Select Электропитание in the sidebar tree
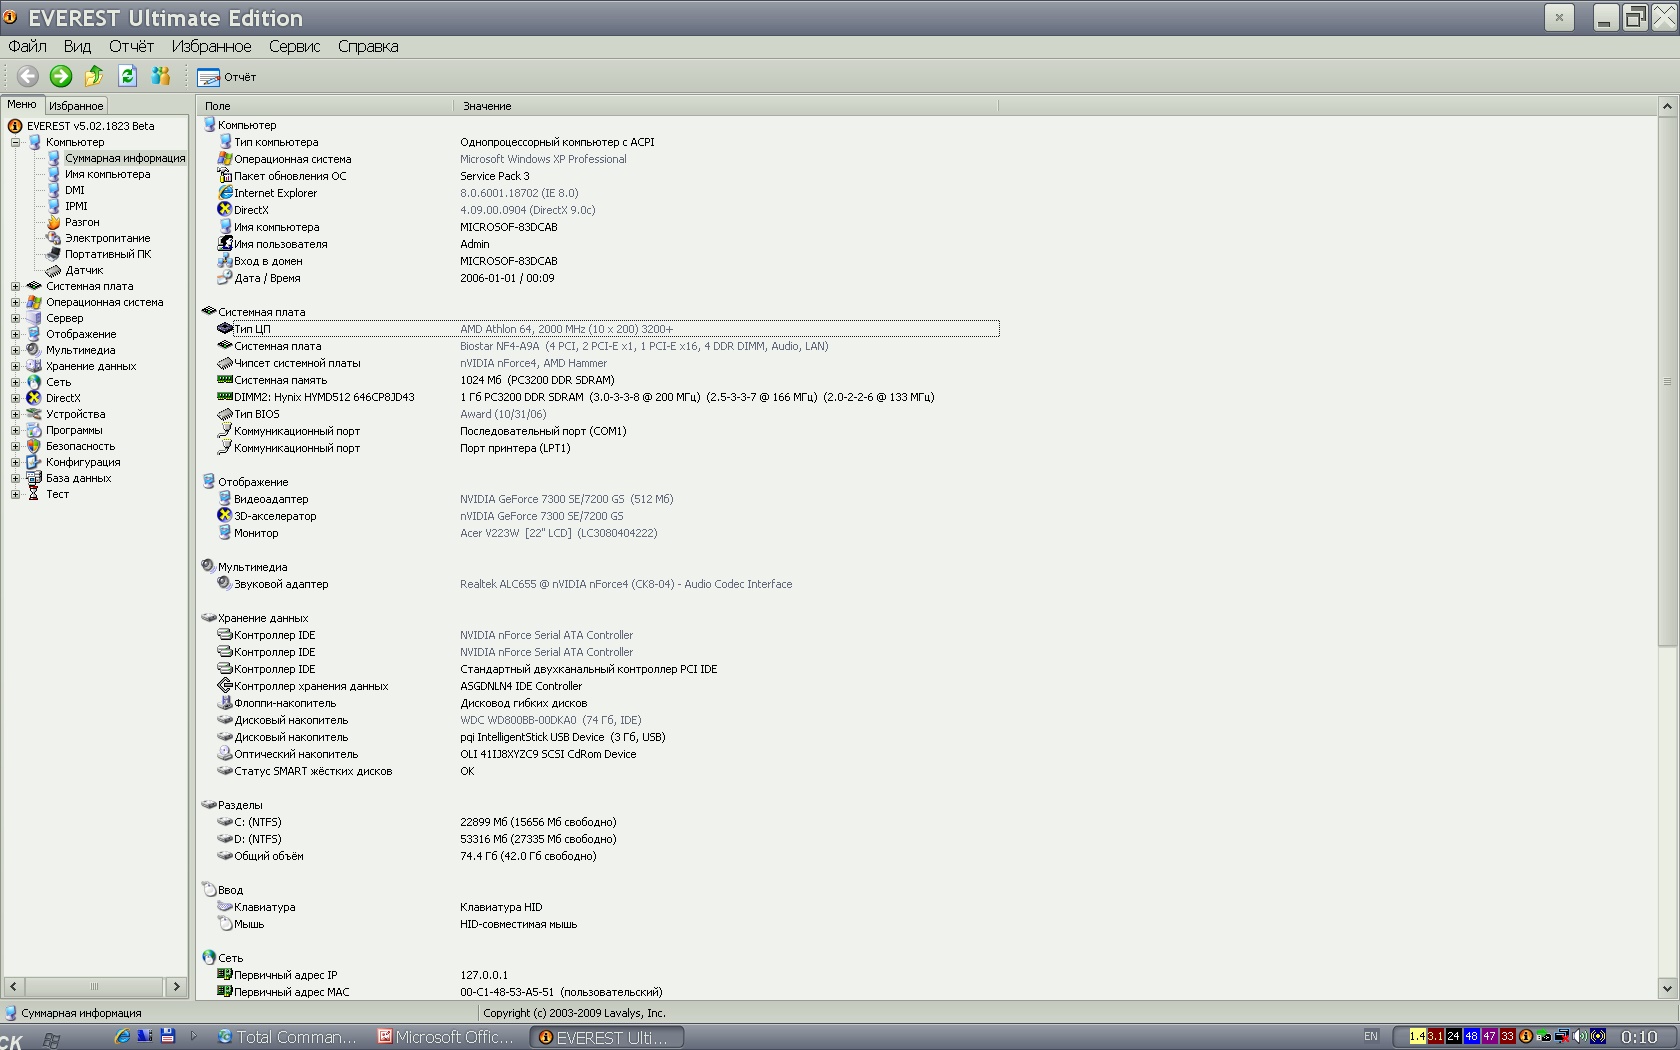This screenshot has height=1050, width=1680. tap(107, 238)
